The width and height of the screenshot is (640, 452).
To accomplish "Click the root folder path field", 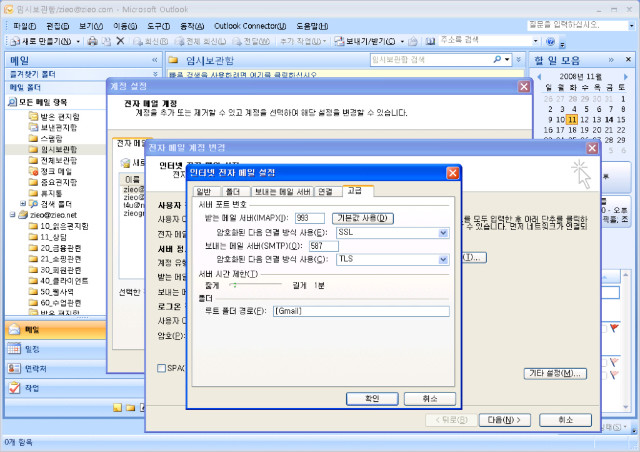I will click(361, 311).
